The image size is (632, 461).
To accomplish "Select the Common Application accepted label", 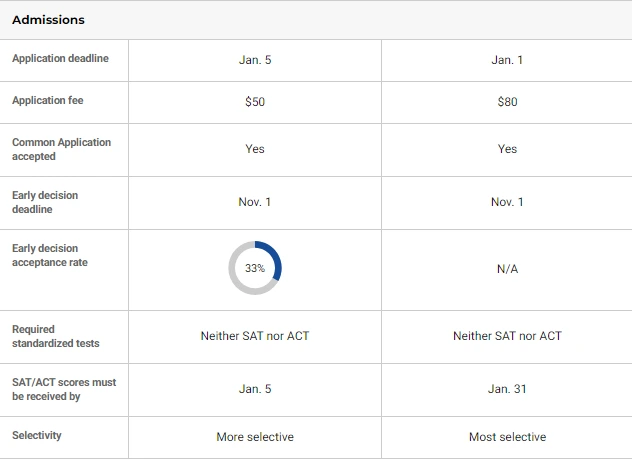I will click(61, 149).
